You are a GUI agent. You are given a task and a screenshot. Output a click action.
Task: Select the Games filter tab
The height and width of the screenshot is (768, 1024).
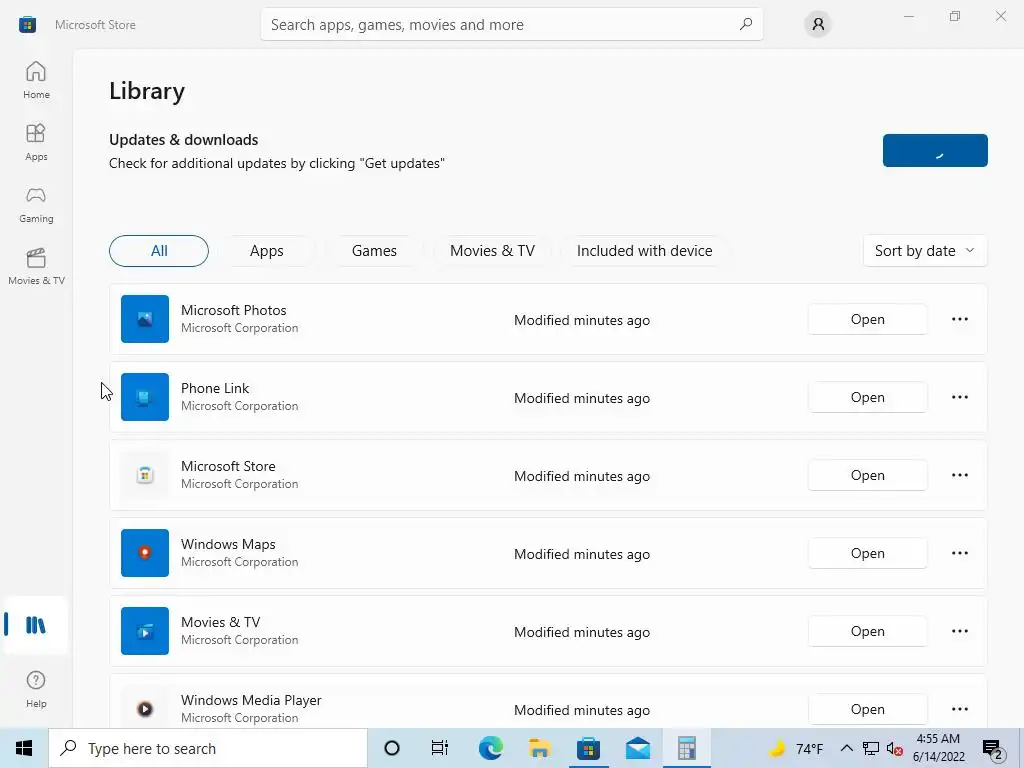tap(374, 251)
